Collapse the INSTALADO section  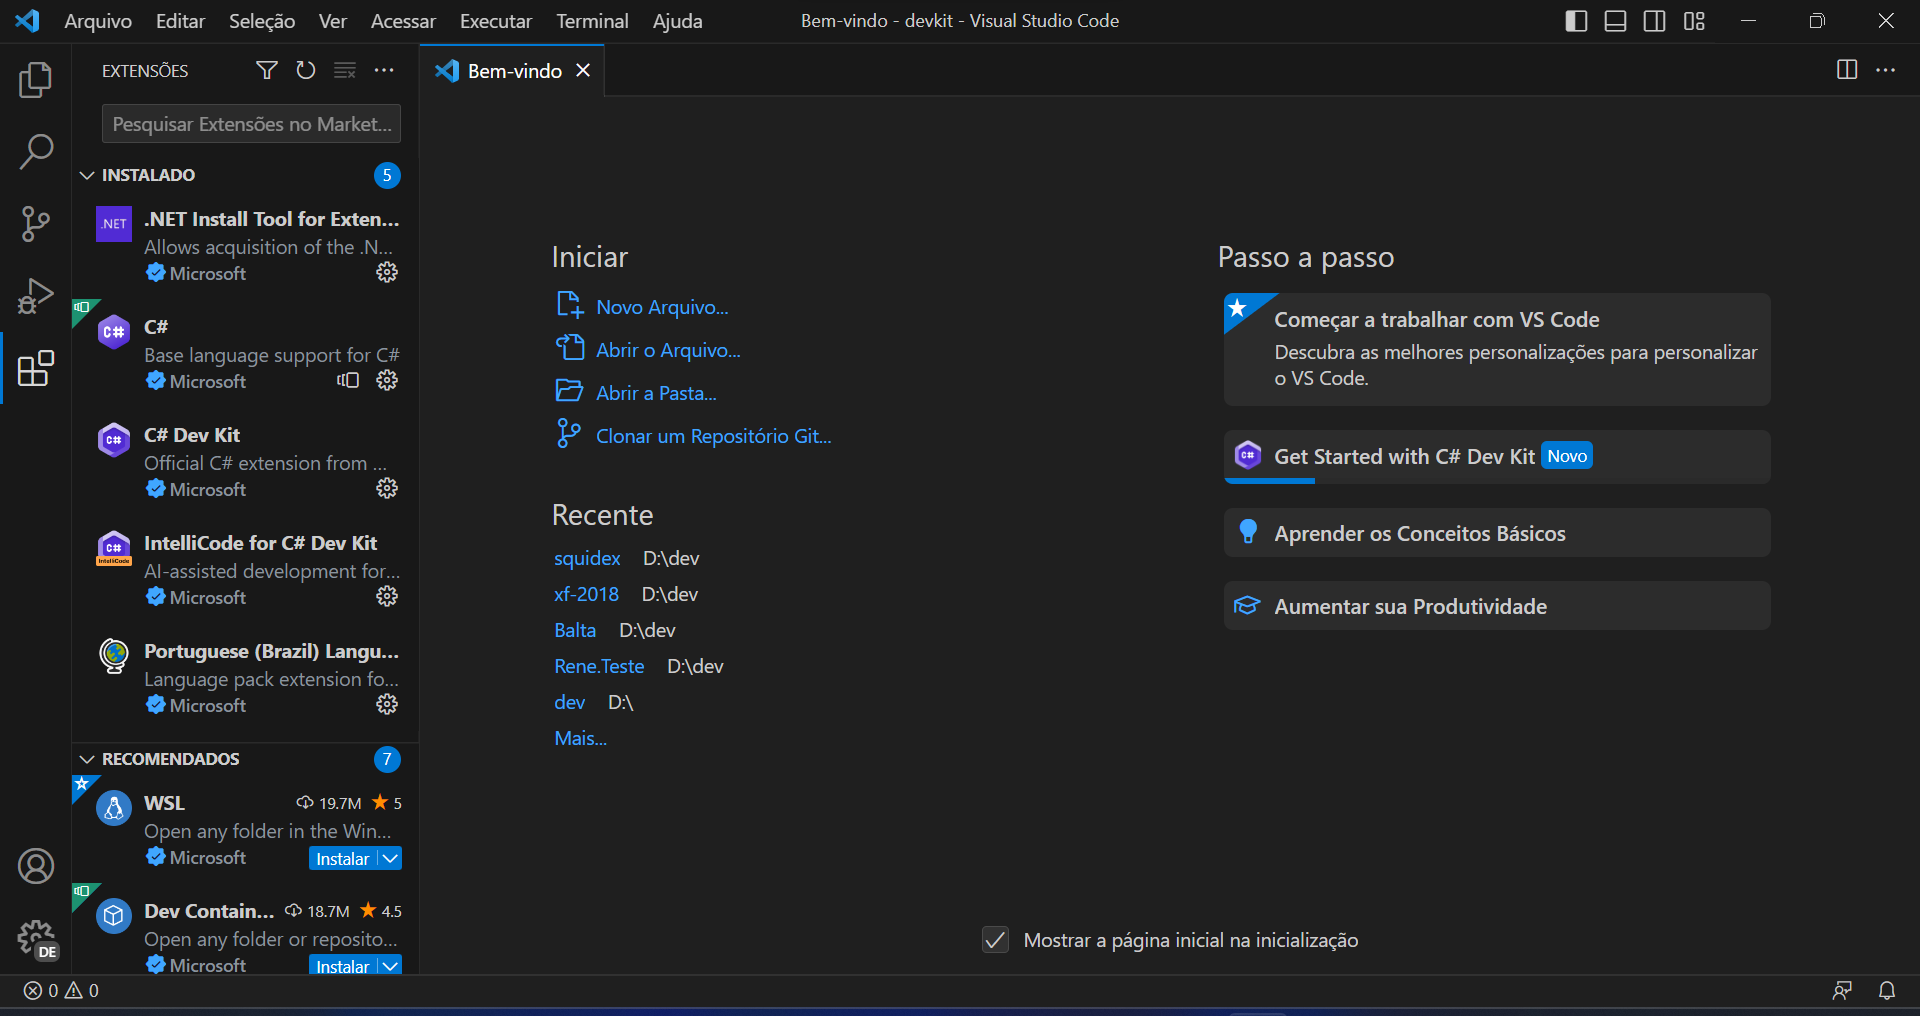pos(86,175)
